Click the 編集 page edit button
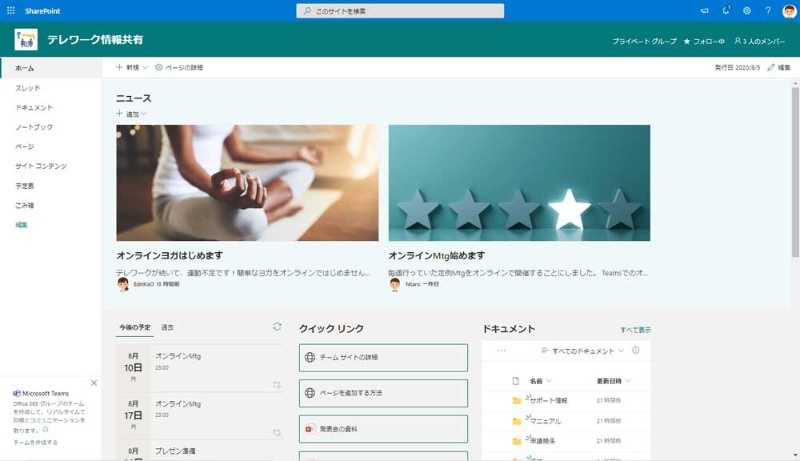The image size is (800, 461). [779, 67]
